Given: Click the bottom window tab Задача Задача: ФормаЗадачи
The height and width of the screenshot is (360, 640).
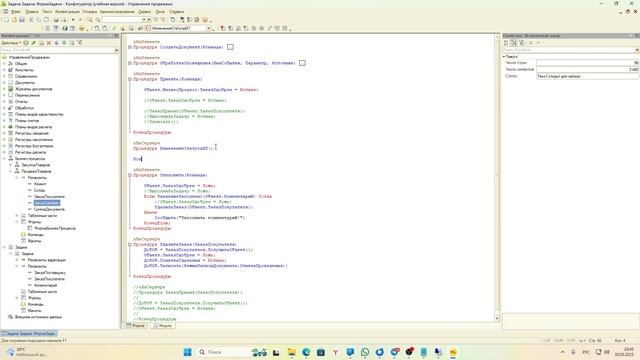Looking at the screenshot, I should tap(29, 333).
